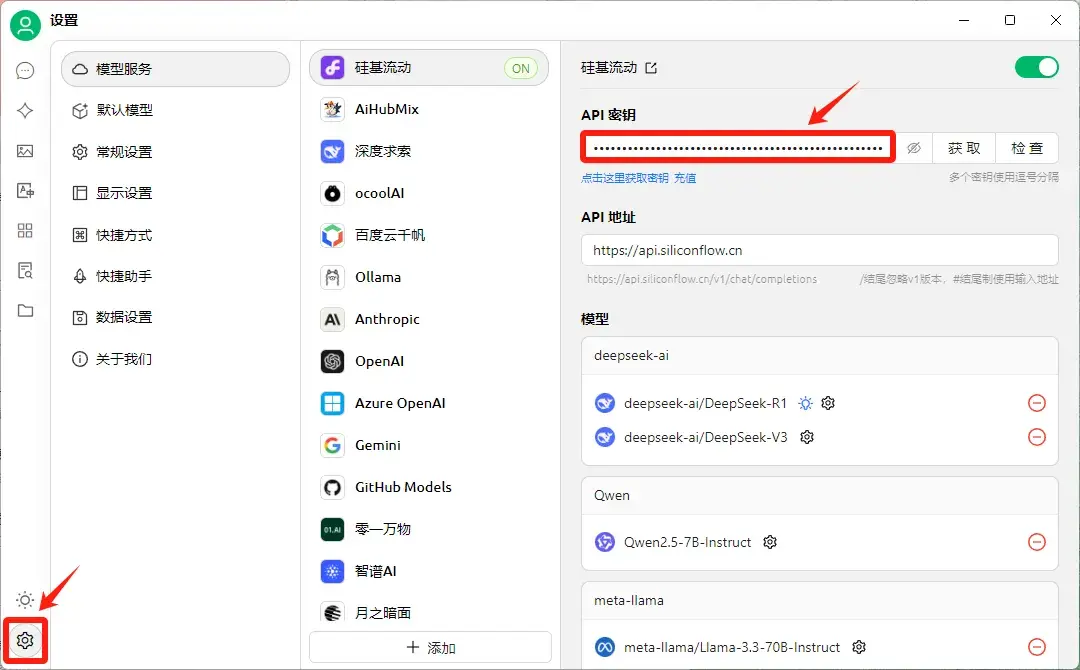Select 显示设置 settings menu
The height and width of the screenshot is (670, 1080).
(x=175, y=193)
